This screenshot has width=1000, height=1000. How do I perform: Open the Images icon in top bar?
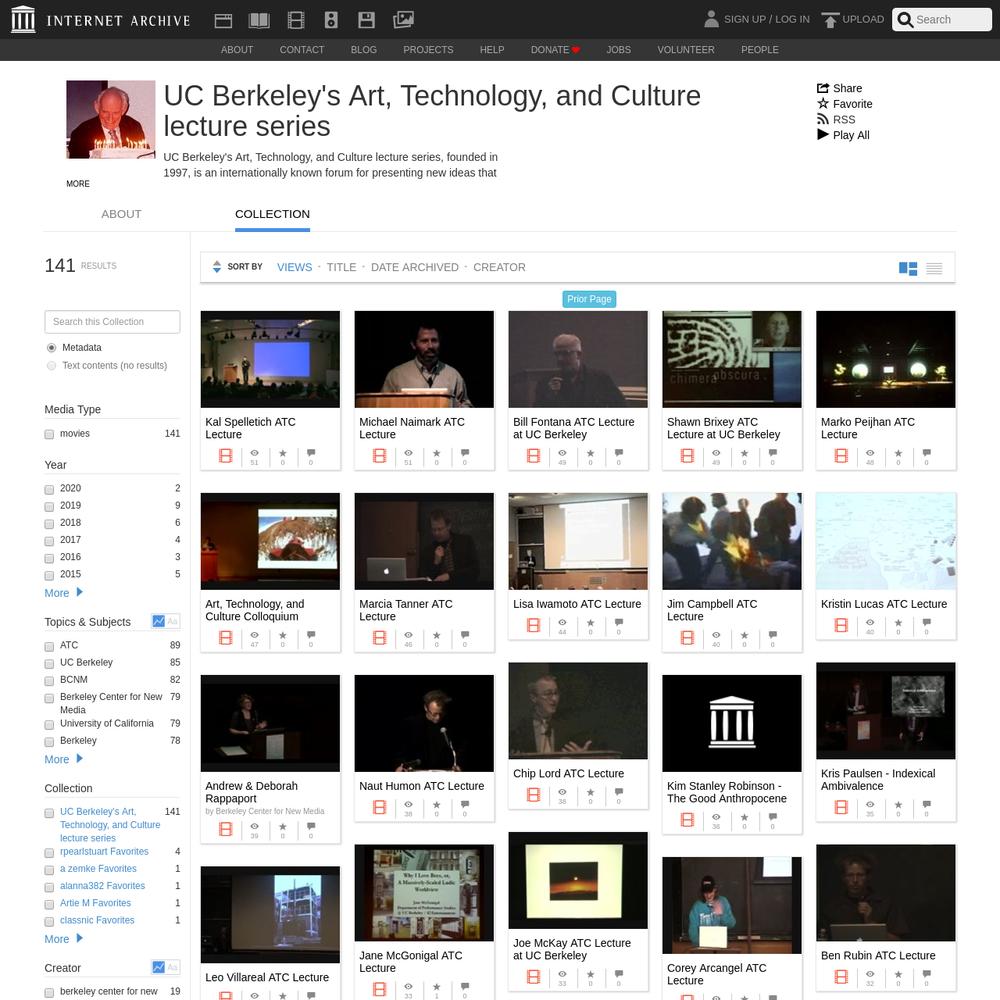[x=403, y=20]
